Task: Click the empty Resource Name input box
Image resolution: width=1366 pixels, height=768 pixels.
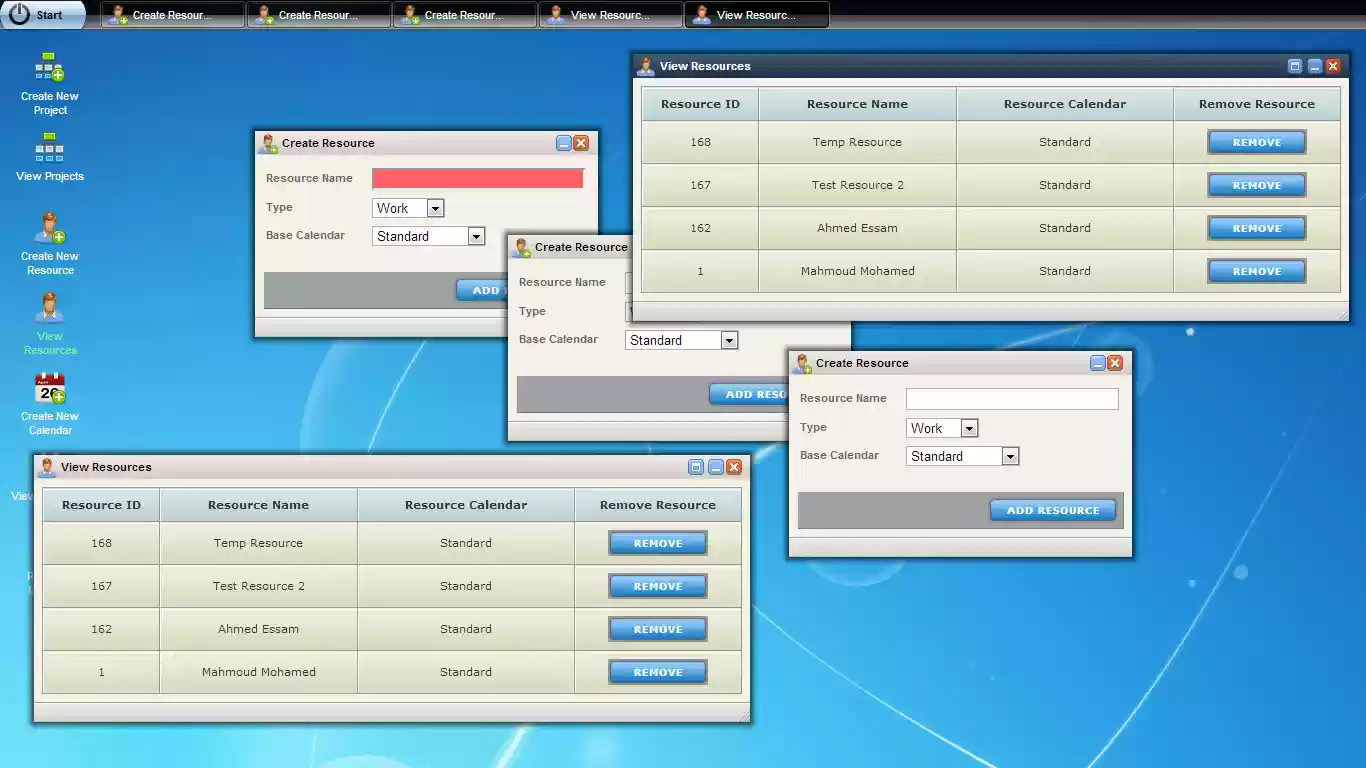Action: point(1011,398)
